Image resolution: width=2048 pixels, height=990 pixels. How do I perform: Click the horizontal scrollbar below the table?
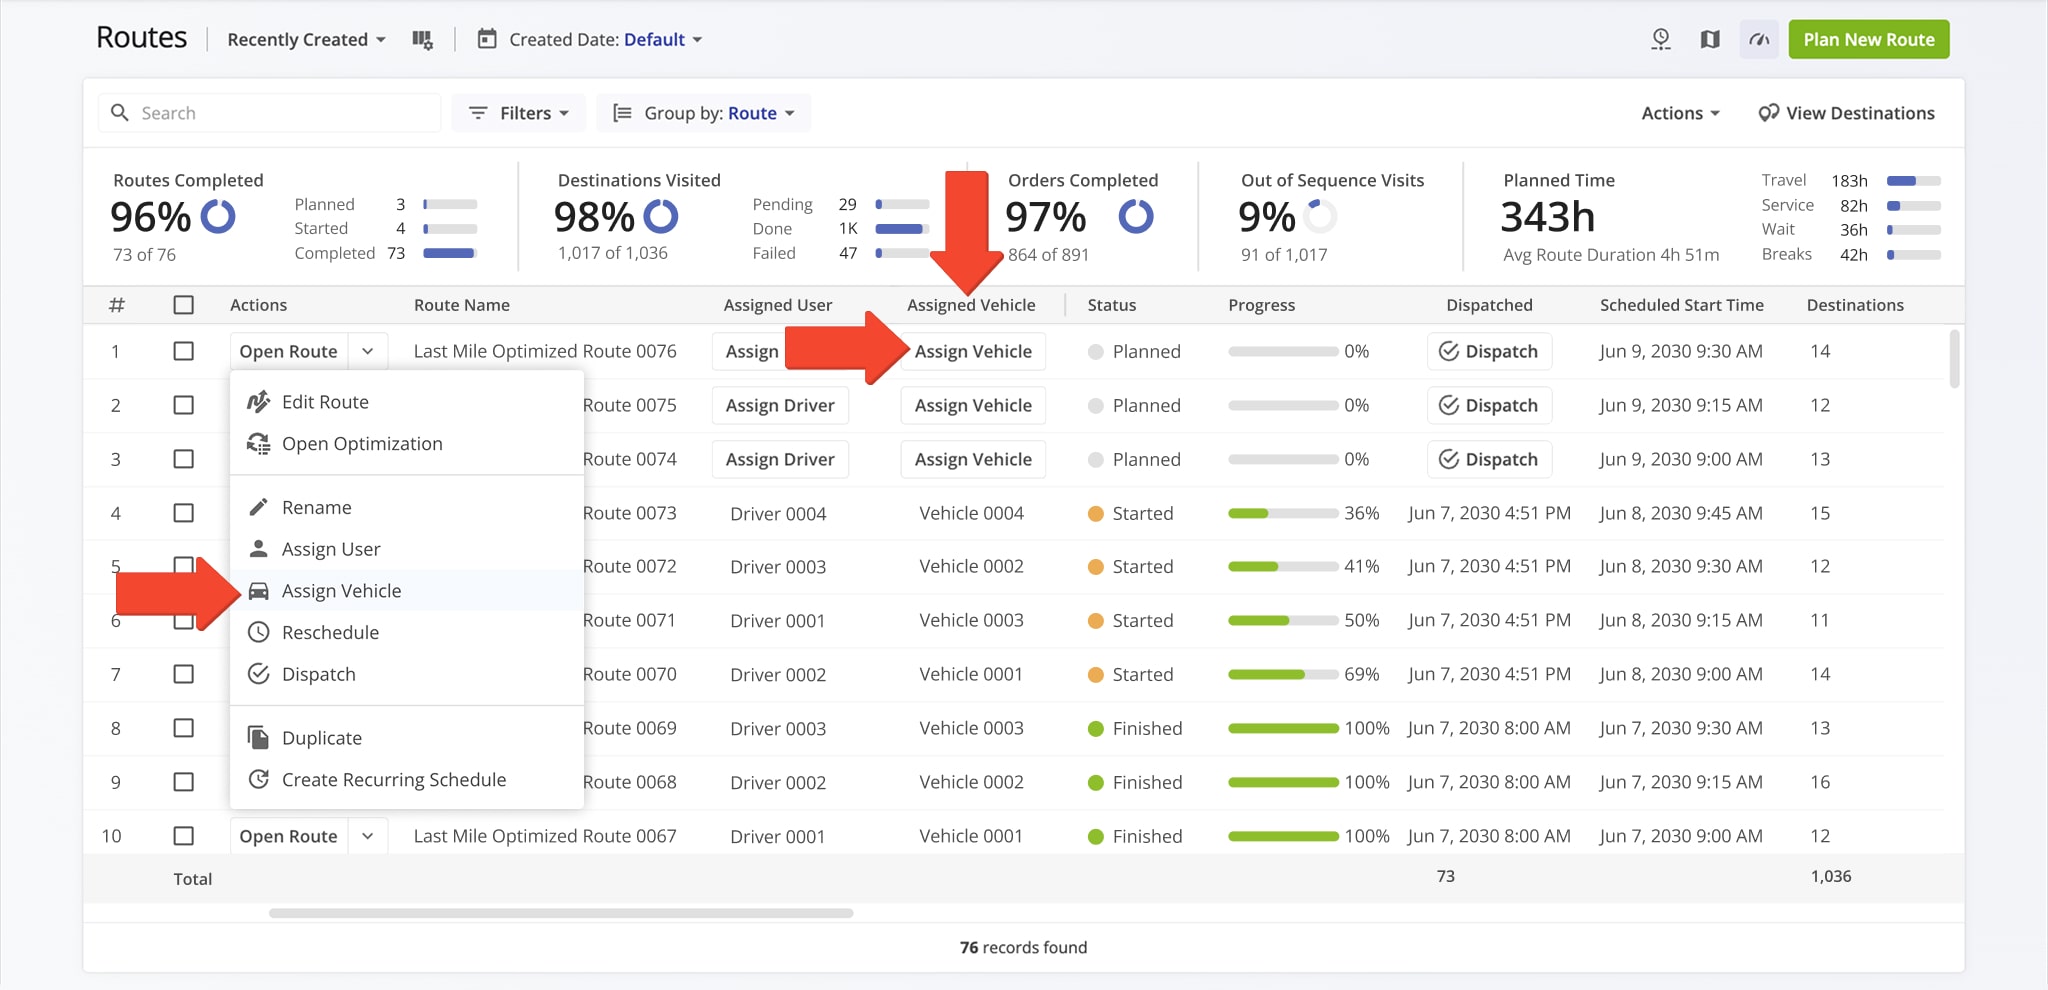point(560,913)
